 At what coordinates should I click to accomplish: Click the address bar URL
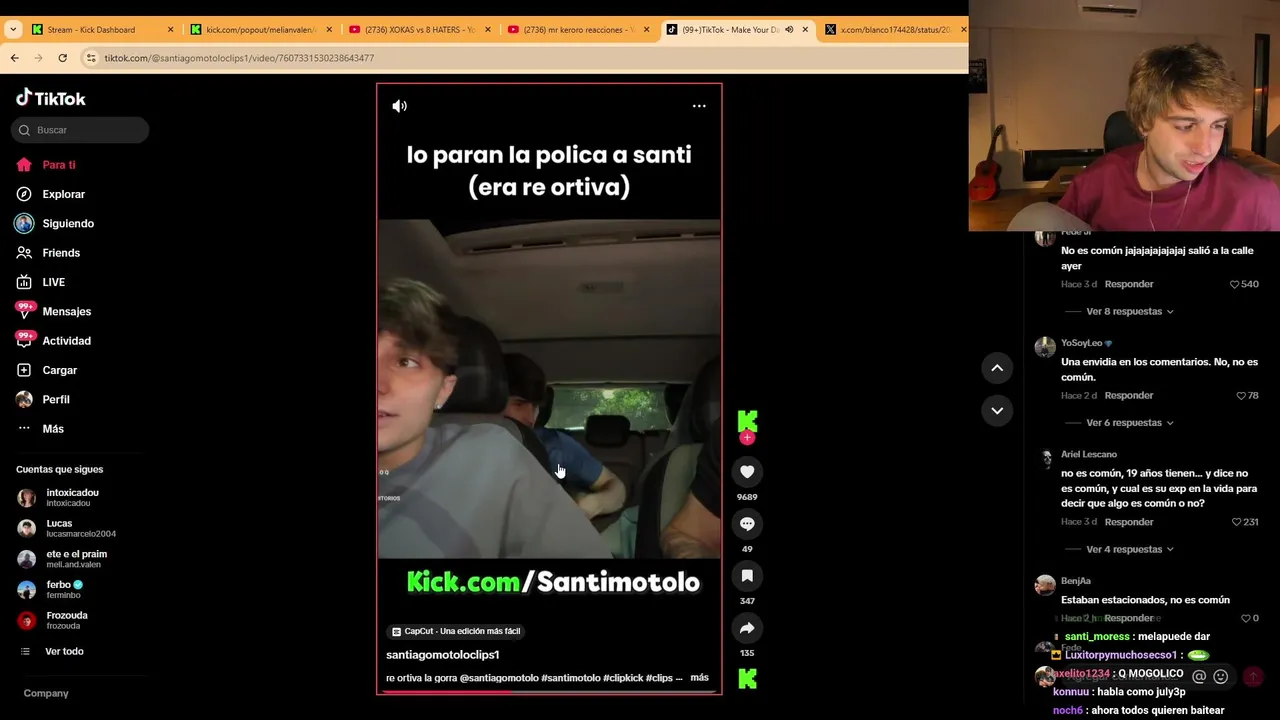(239, 58)
